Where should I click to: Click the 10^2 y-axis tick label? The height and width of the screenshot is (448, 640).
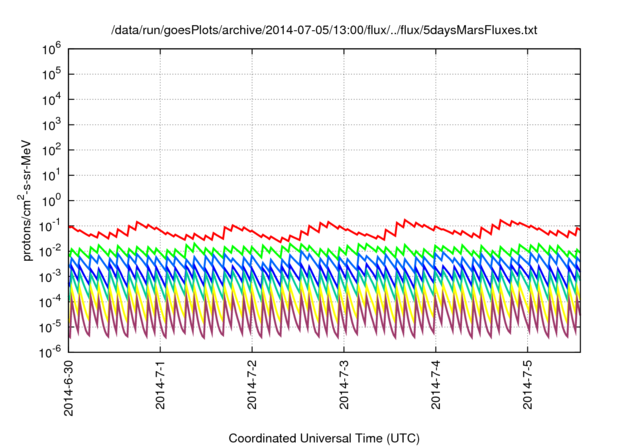51,150
